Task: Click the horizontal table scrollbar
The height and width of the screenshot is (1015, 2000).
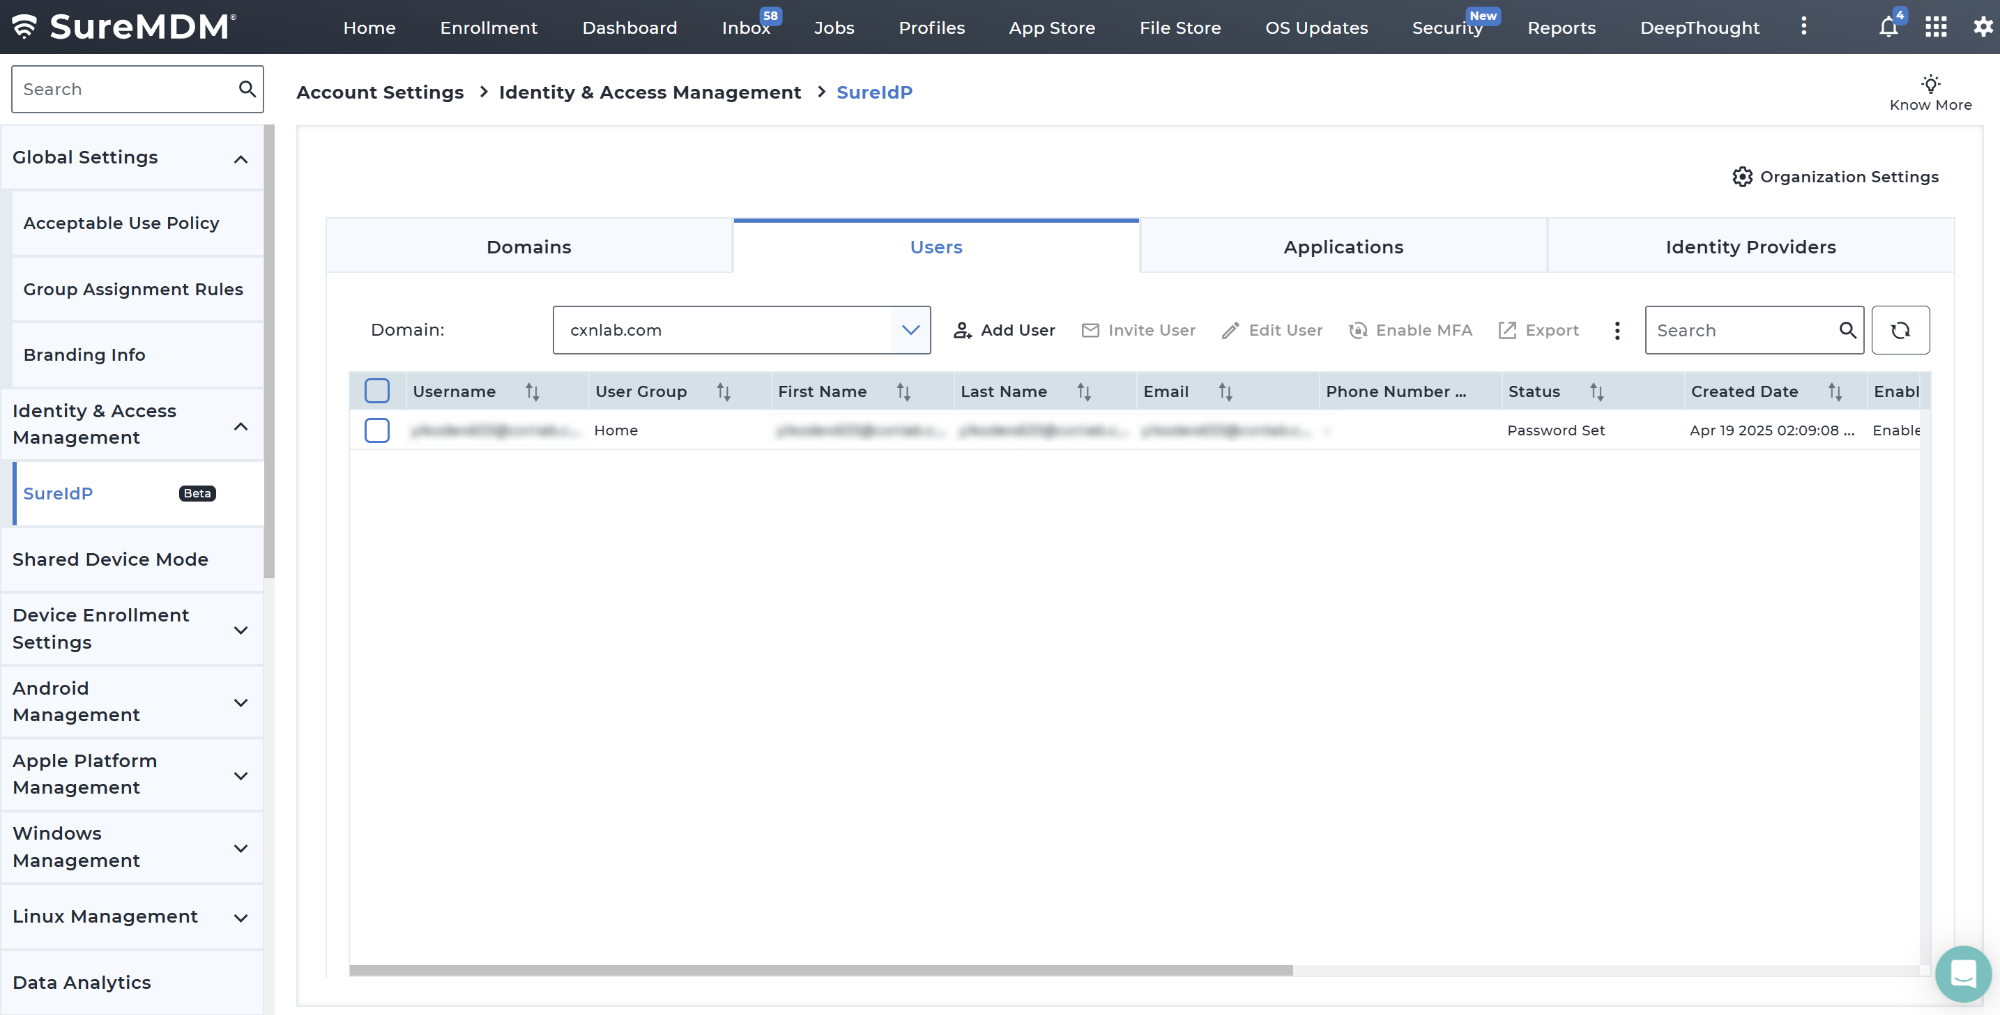Action: (x=820, y=970)
